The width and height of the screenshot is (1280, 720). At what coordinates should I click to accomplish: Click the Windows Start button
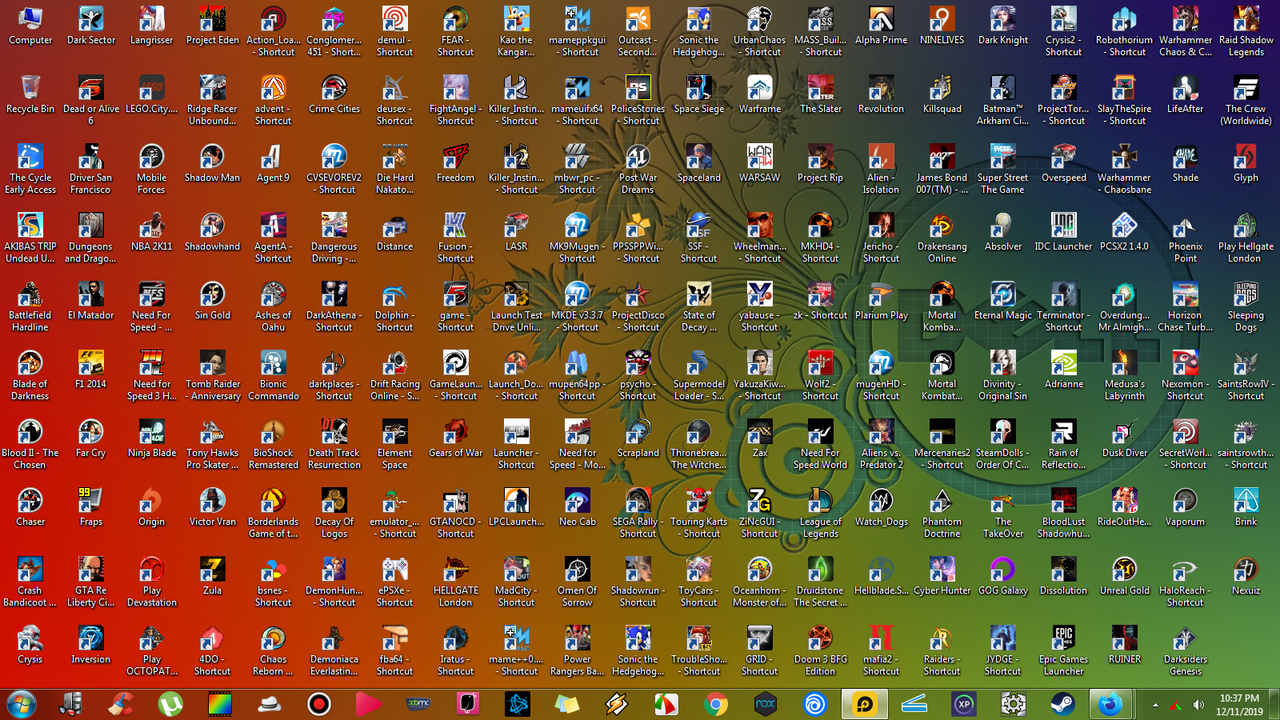[20, 704]
